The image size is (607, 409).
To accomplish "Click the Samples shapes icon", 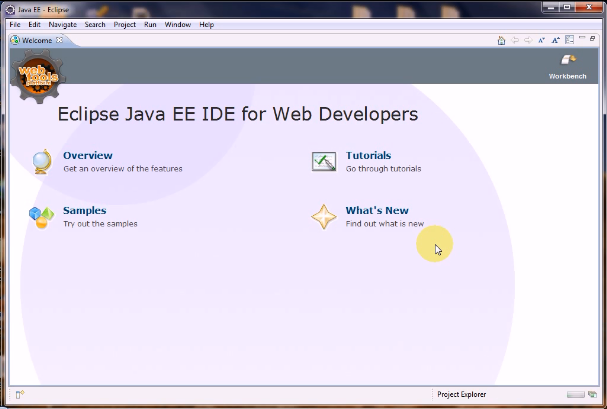I will [x=41, y=217].
